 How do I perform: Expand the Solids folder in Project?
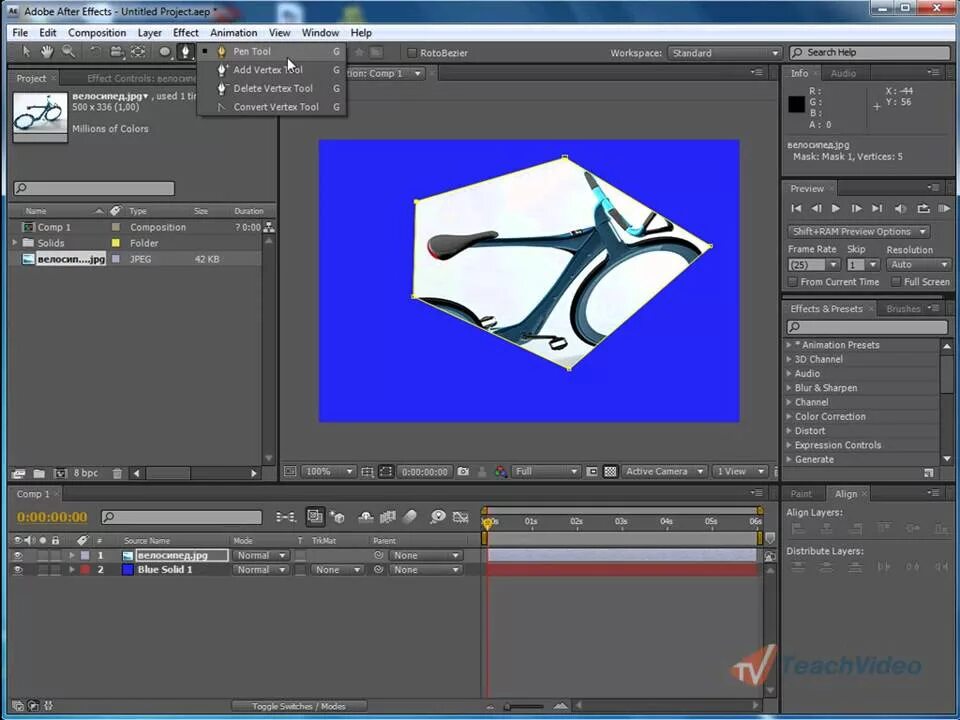pyautogui.click(x=15, y=243)
